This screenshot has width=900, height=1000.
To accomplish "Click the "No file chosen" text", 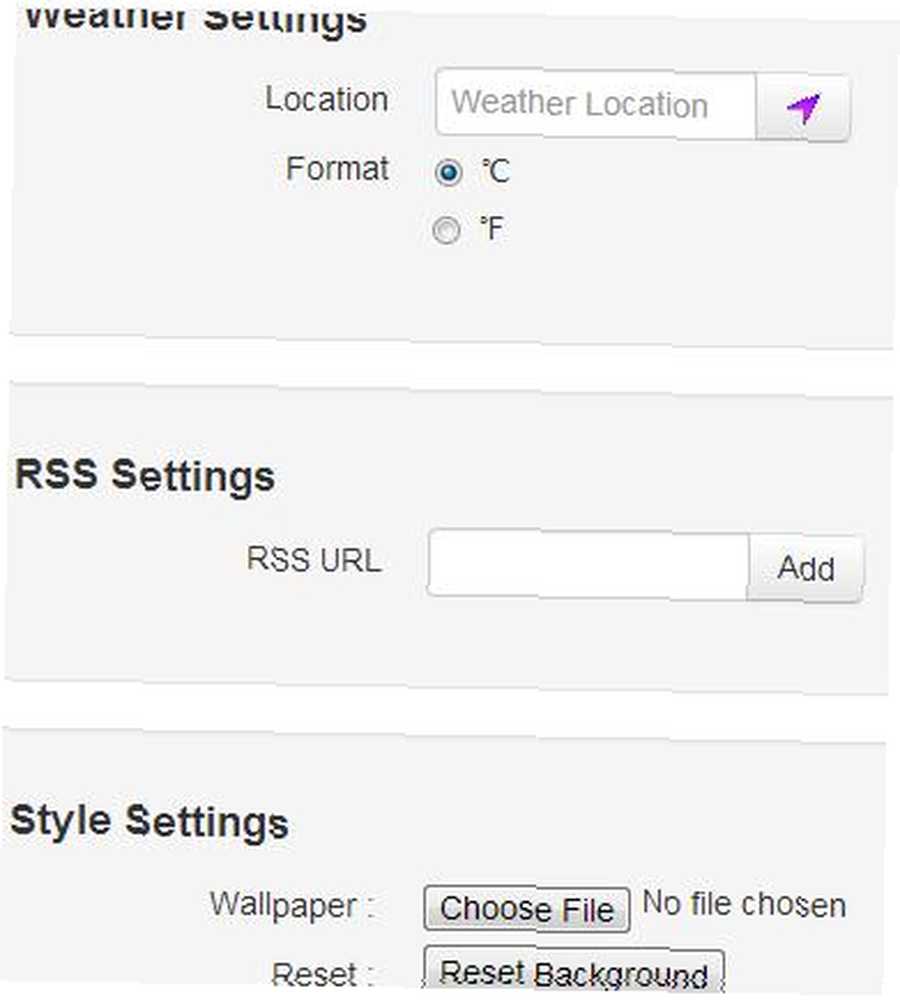I will coord(744,904).
